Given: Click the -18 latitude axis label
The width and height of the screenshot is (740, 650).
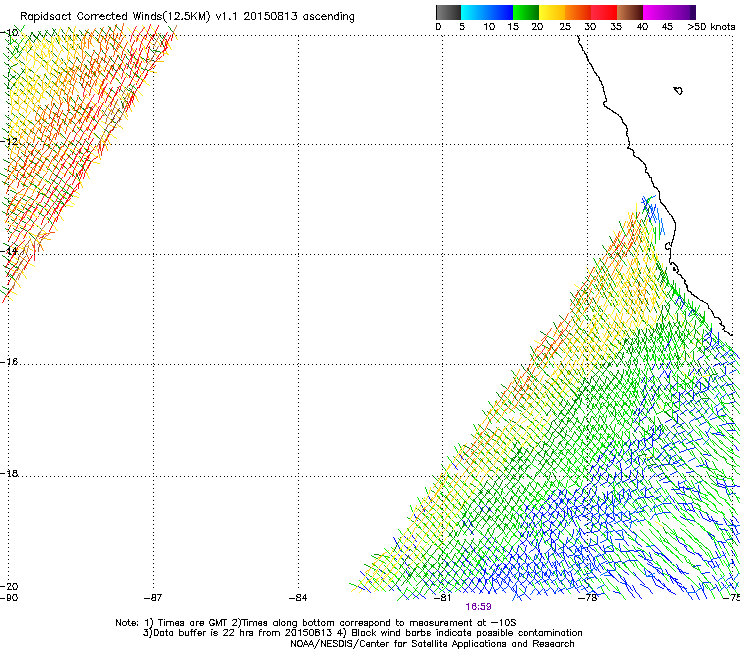Looking at the screenshot, I should (9, 473).
